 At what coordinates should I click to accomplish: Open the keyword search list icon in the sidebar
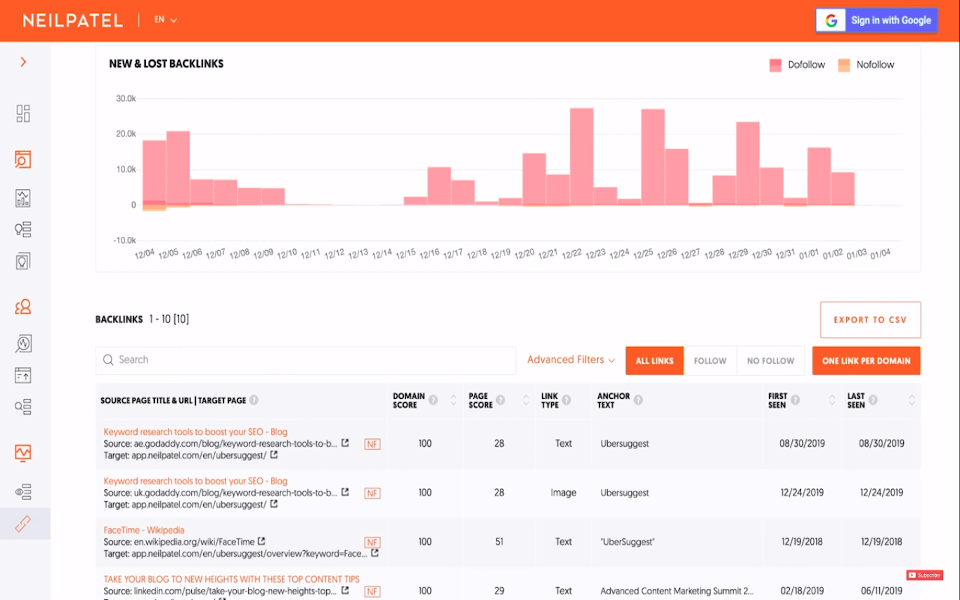(x=23, y=407)
